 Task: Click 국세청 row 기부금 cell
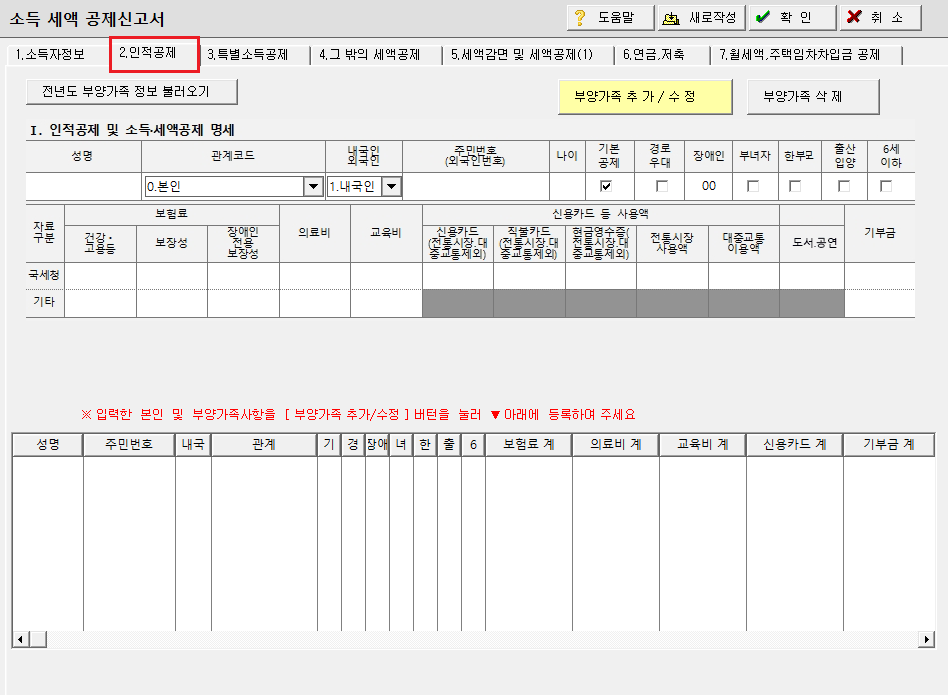(x=880, y=276)
